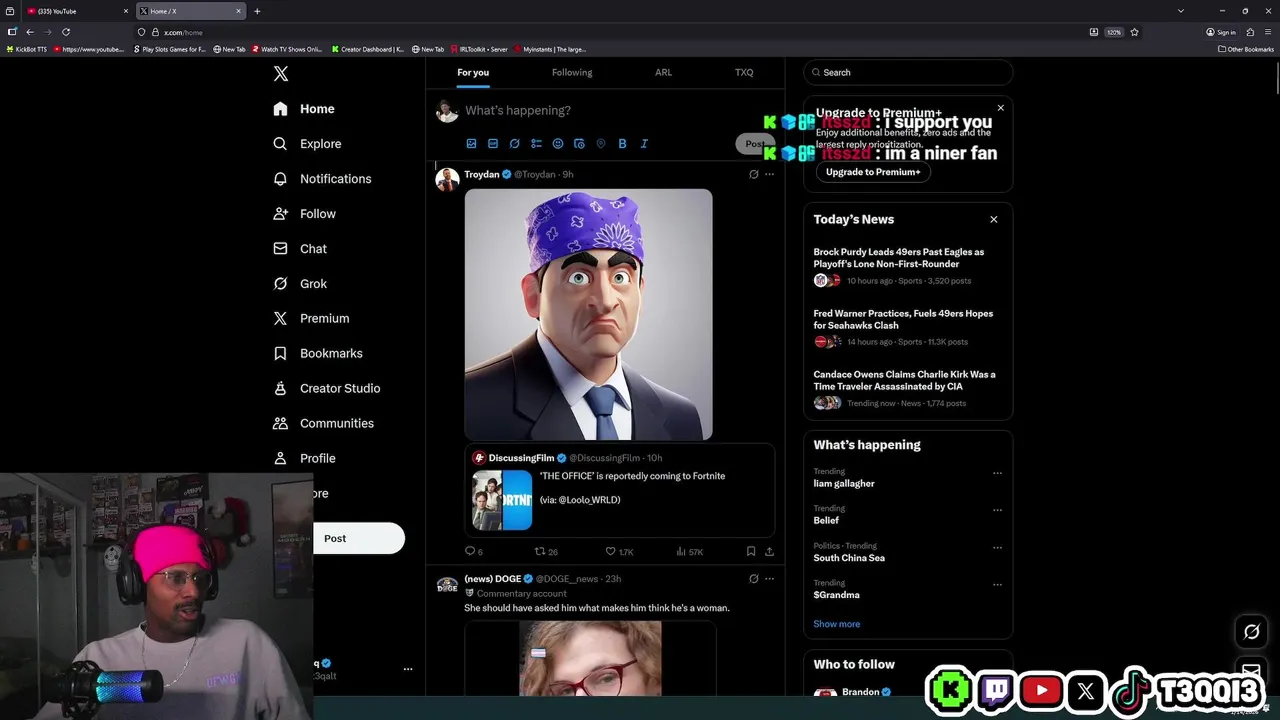Dismiss the Upgrade to Premium+ card
Screen dimensions: 1280x720
click(x=1000, y=108)
